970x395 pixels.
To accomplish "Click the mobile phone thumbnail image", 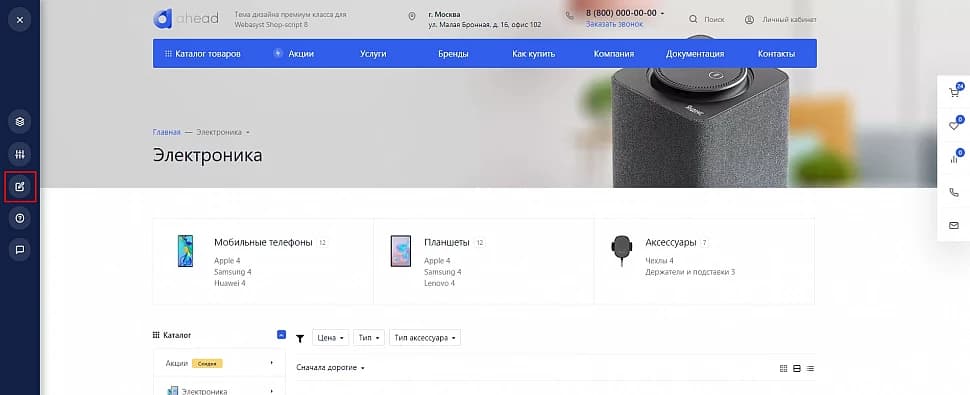I will [x=185, y=250].
